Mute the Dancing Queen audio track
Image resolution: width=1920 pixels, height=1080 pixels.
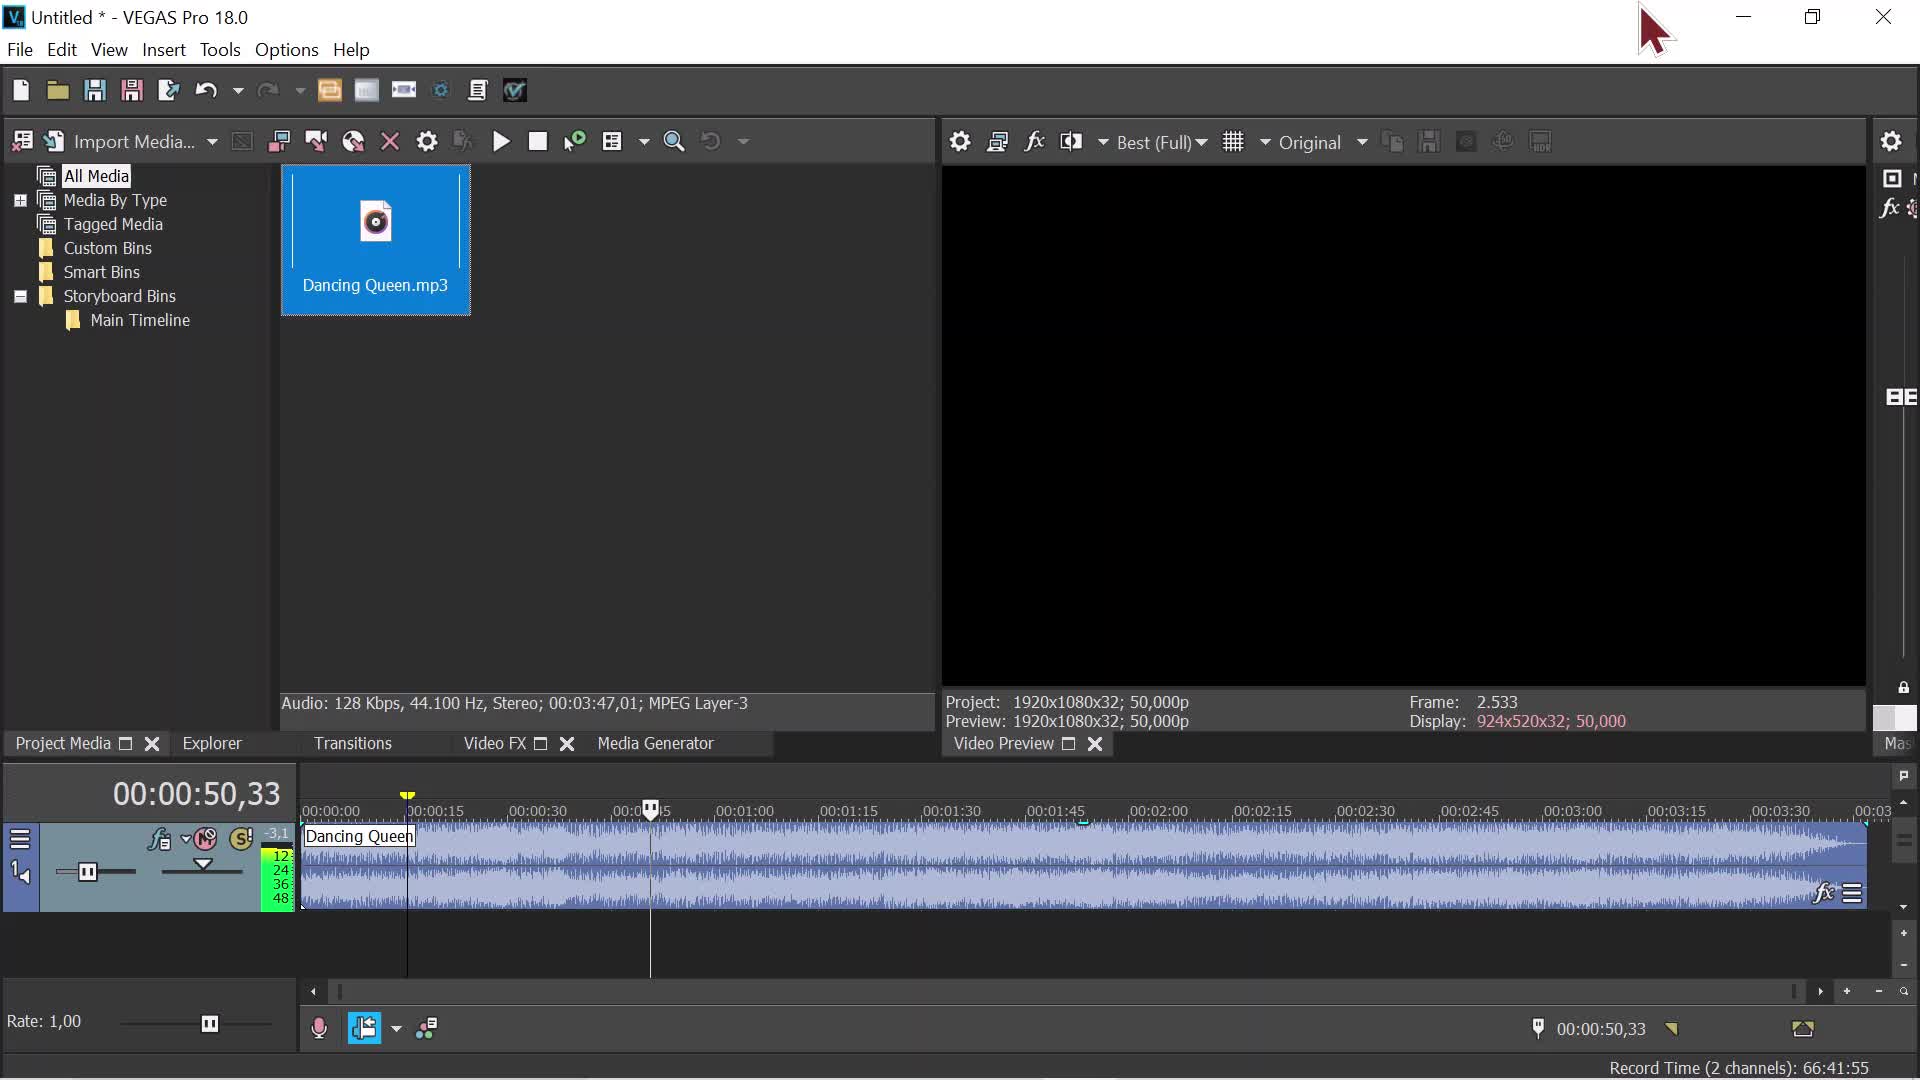click(x=206, y=839)
